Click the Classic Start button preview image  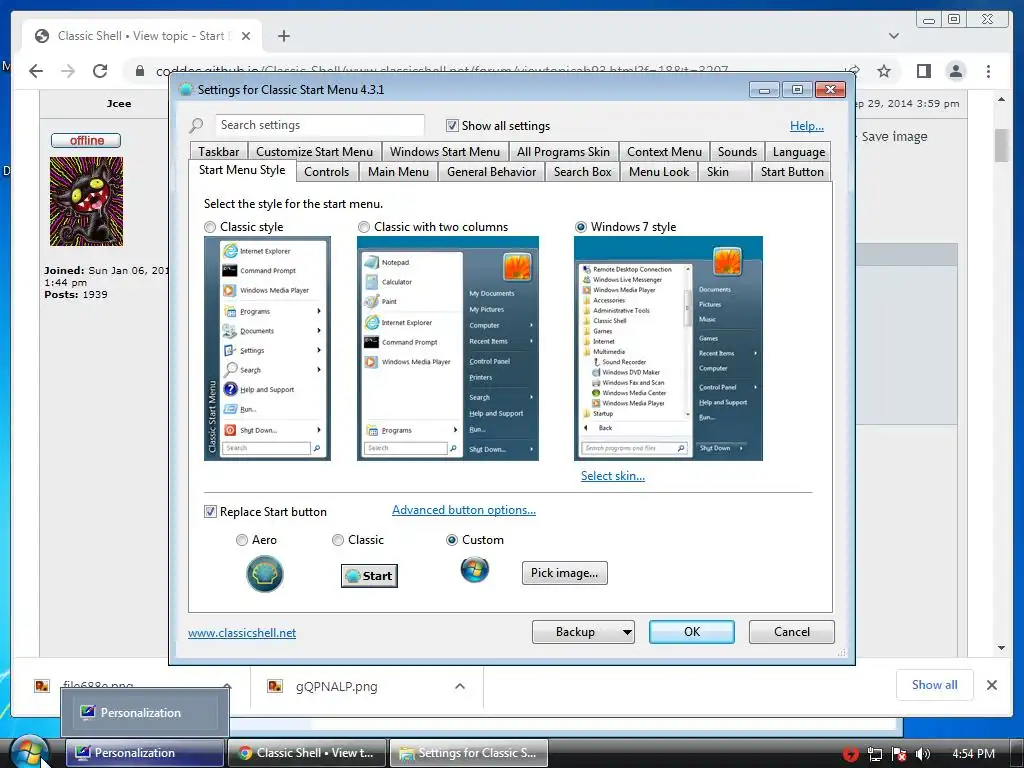[369, 575]
